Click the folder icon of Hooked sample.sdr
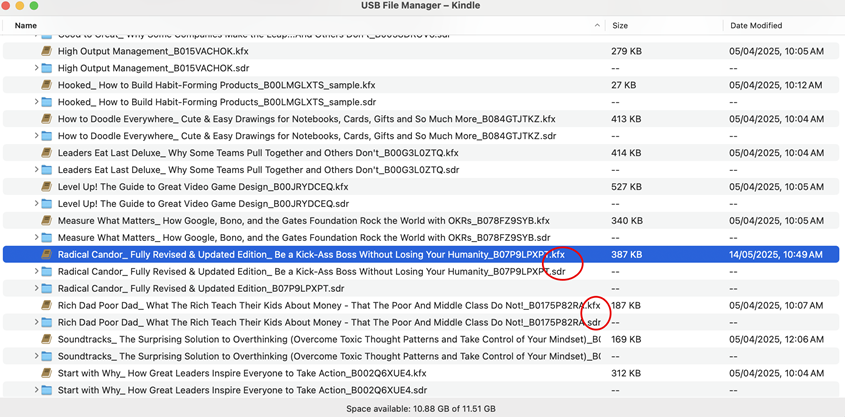 pyautogui.click(x=46, y=102)
